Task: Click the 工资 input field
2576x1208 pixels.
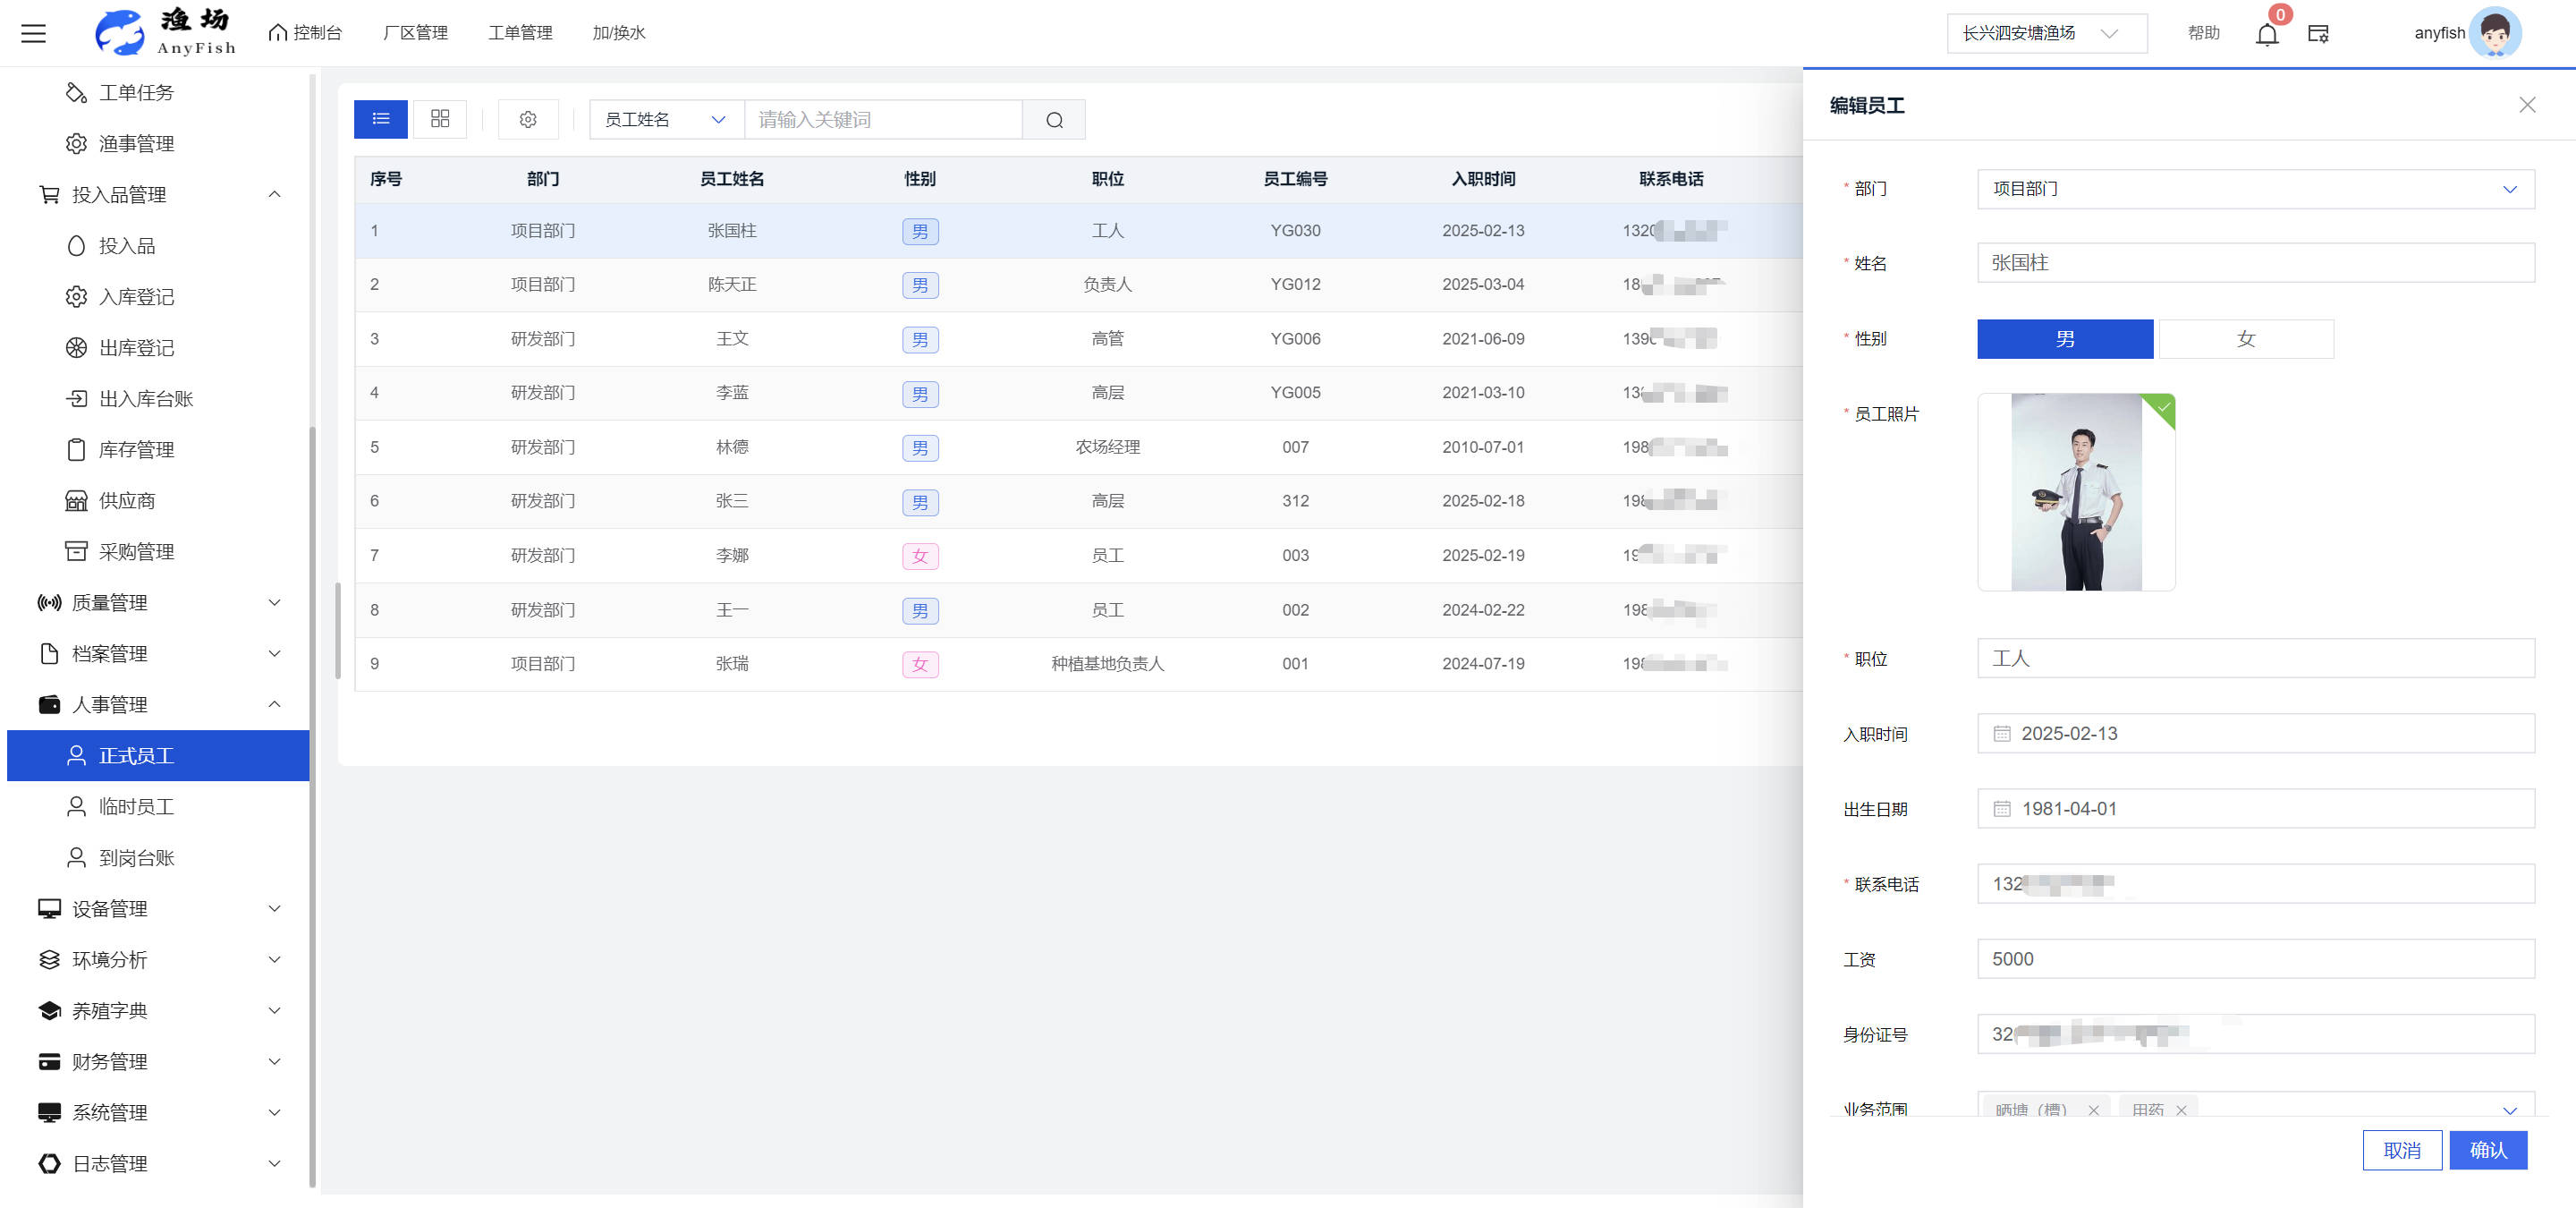Action: (2254, 958)
